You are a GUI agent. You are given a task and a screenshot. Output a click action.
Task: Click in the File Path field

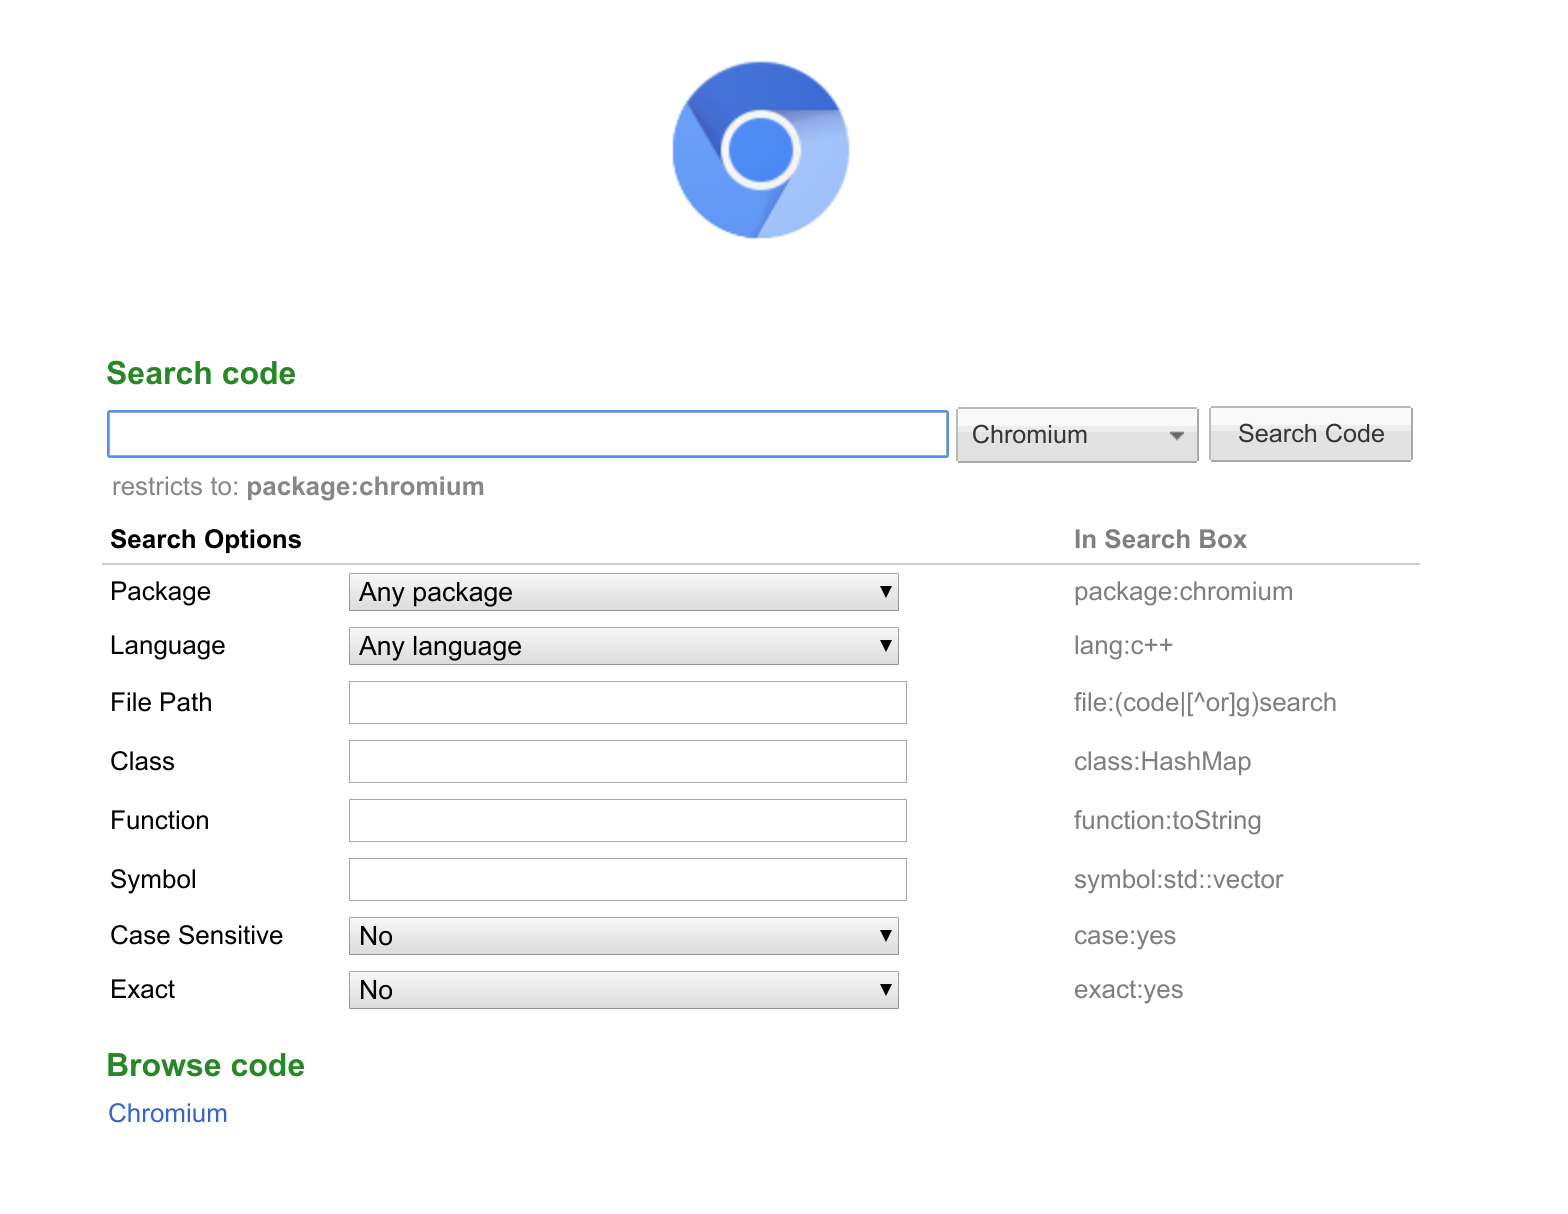coord(628,703)
